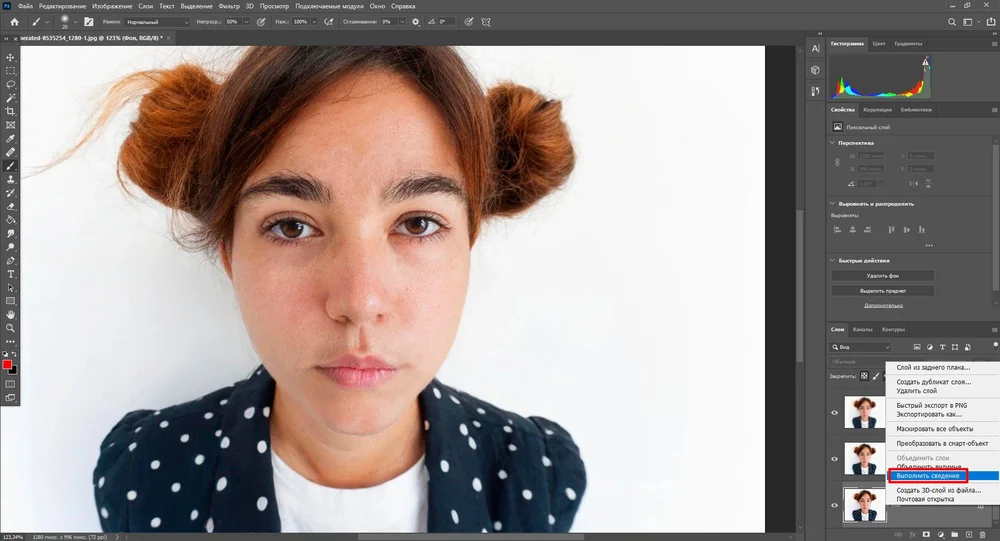Open the blend mode dropdown 'Нормальный'
1000x541 pixels.
[x=158, y=22]
